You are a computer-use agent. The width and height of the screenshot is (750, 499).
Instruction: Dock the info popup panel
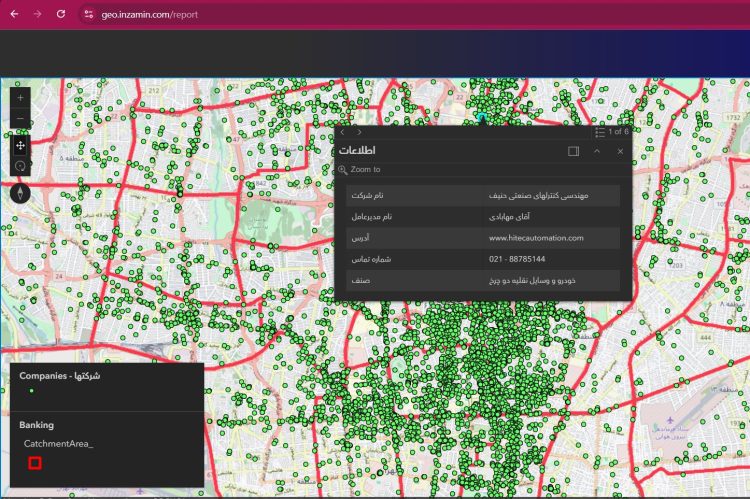574,151
